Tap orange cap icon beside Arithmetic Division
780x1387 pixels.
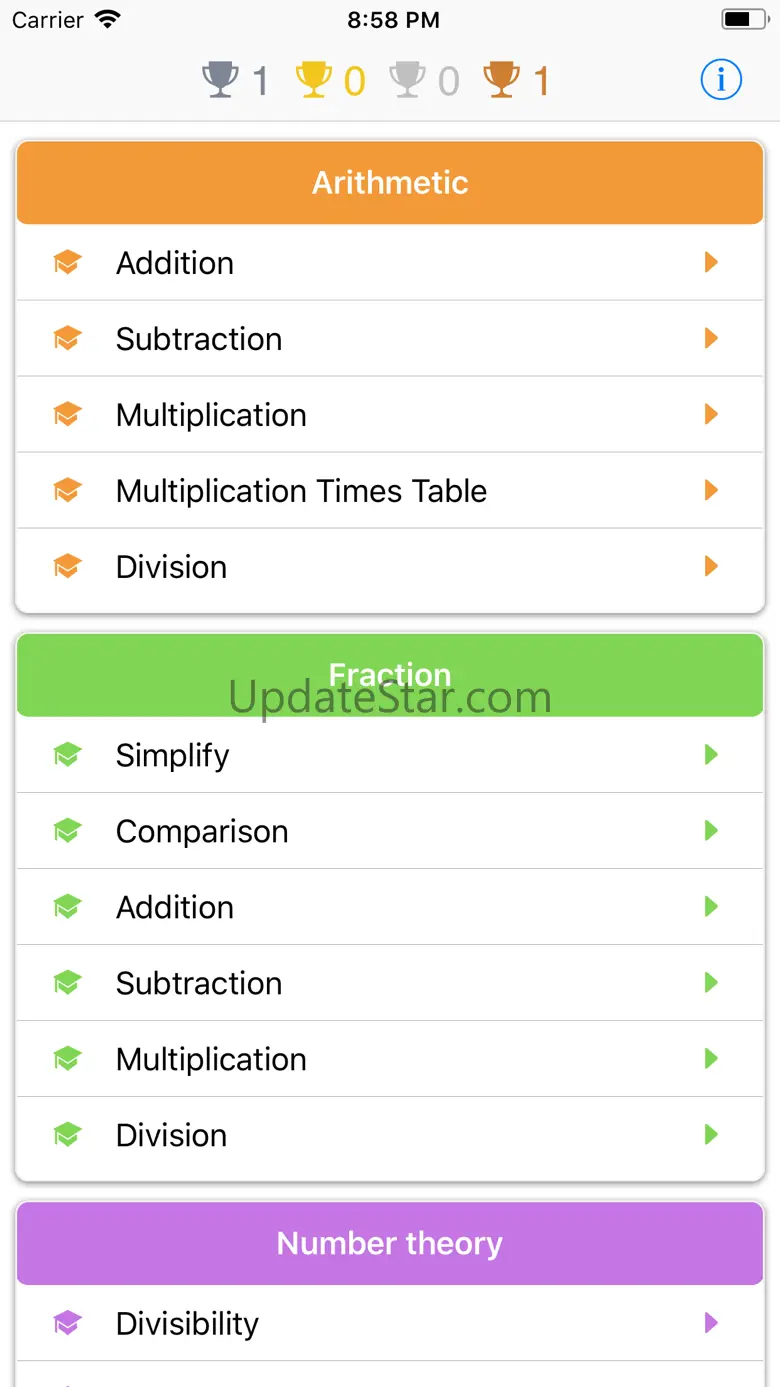67,566
